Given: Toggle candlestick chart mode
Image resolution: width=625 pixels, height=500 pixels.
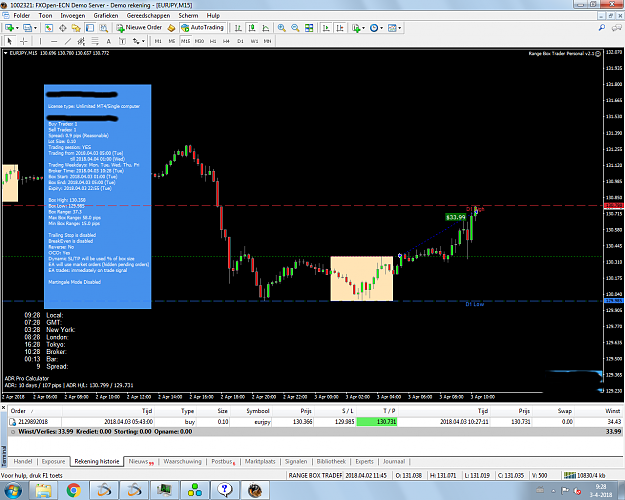Looking at the screenshot, I should click(x=252, y=28).
